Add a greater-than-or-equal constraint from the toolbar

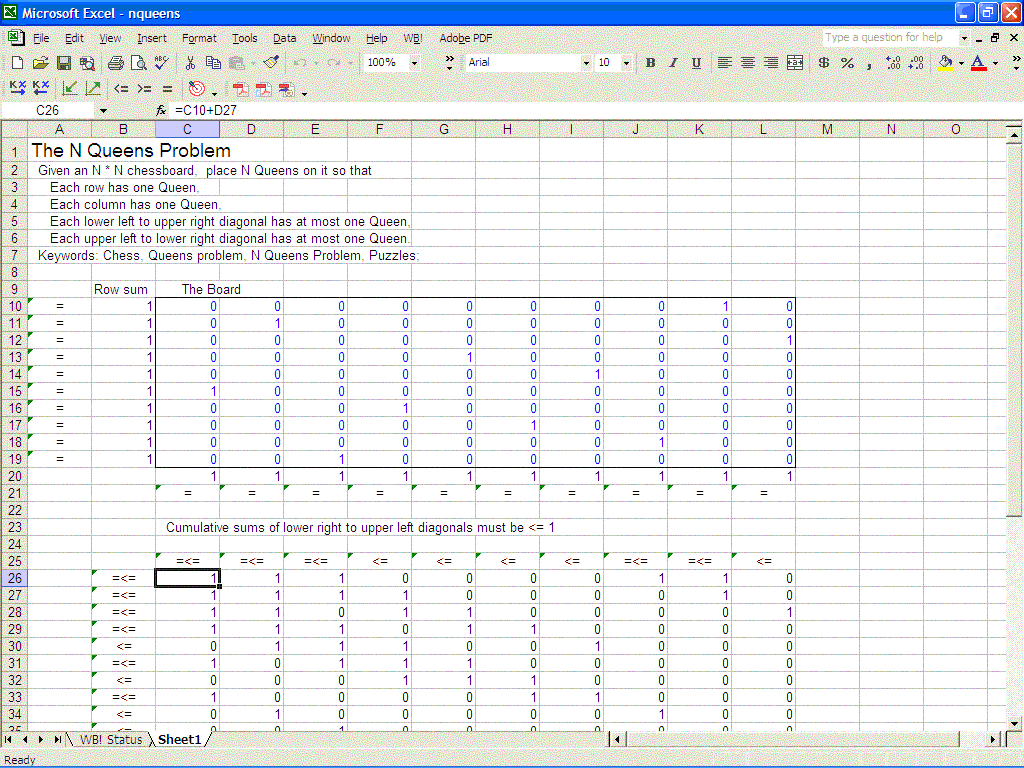pos(144,88)
